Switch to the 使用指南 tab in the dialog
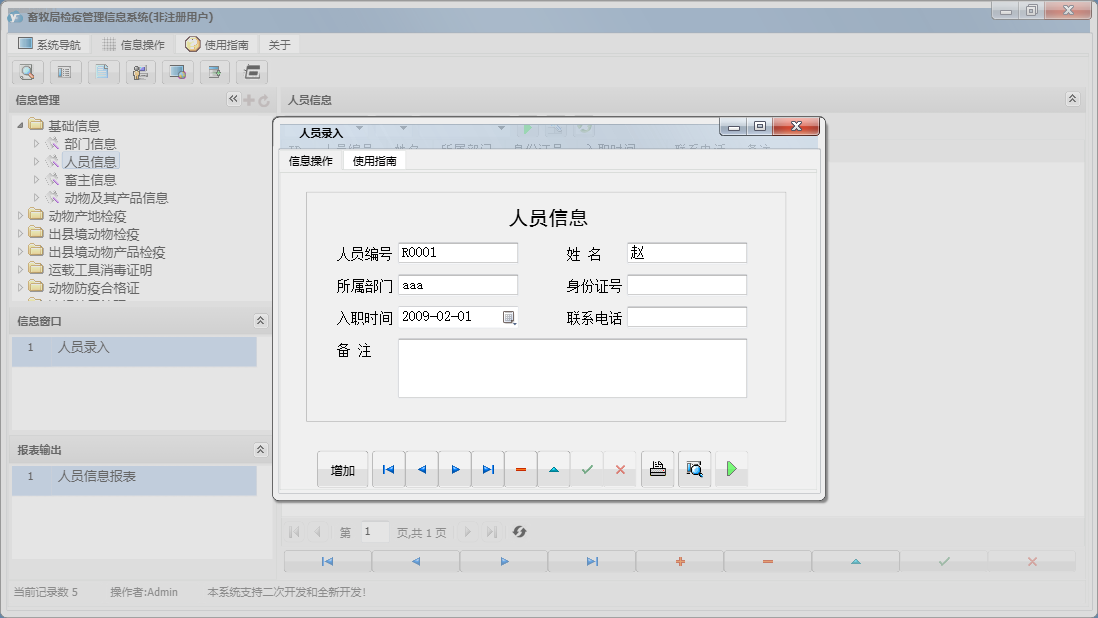This screenshot has height=618, width=1098. click(x=372, y=159)
